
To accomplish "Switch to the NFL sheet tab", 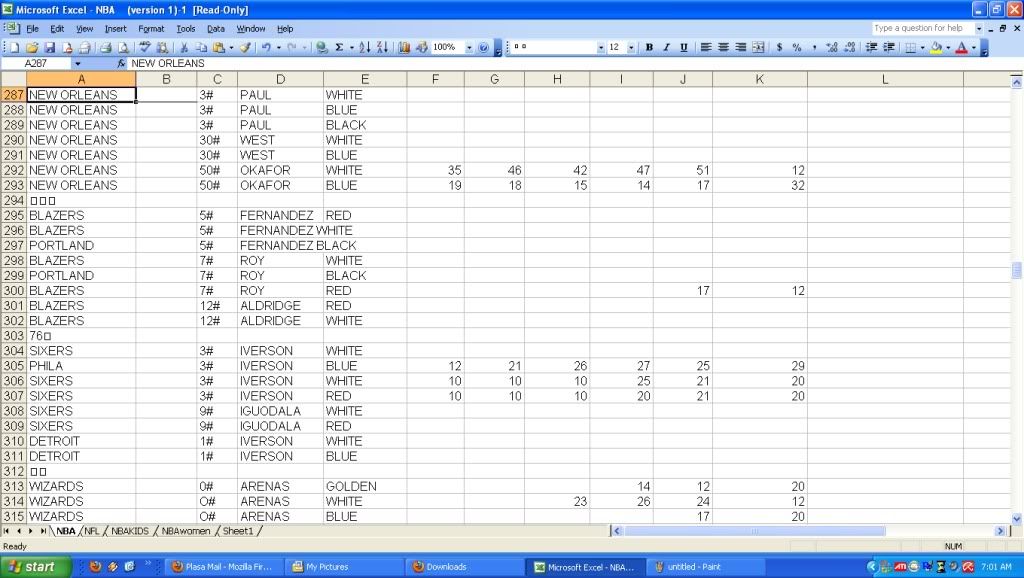I will click(91, 531).
